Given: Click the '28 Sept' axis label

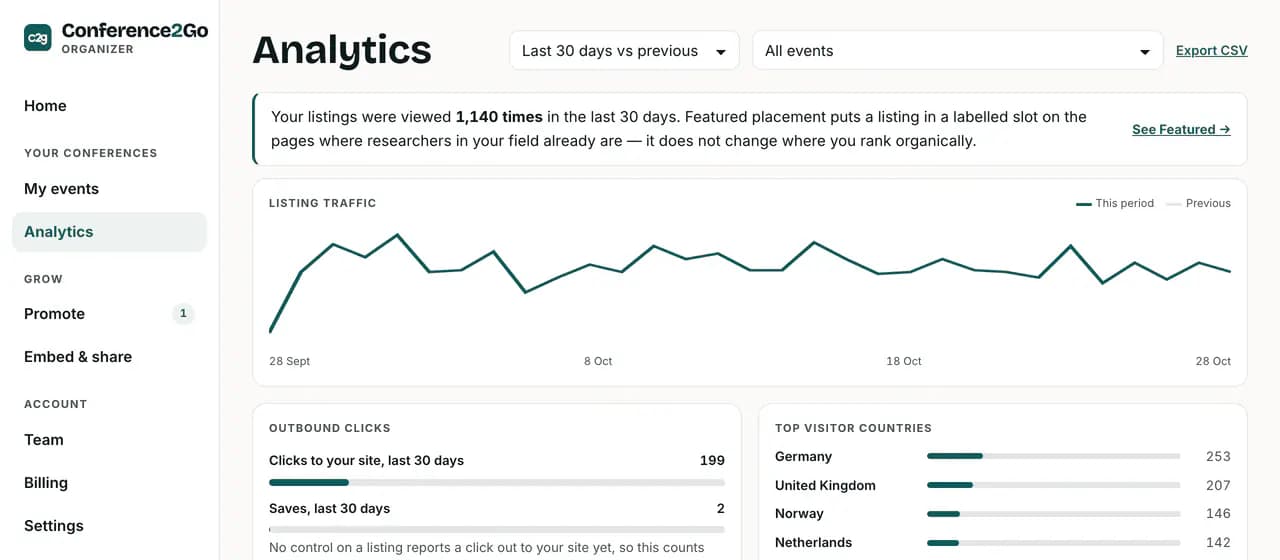Looking at the screenshot, I should (290, 361).
